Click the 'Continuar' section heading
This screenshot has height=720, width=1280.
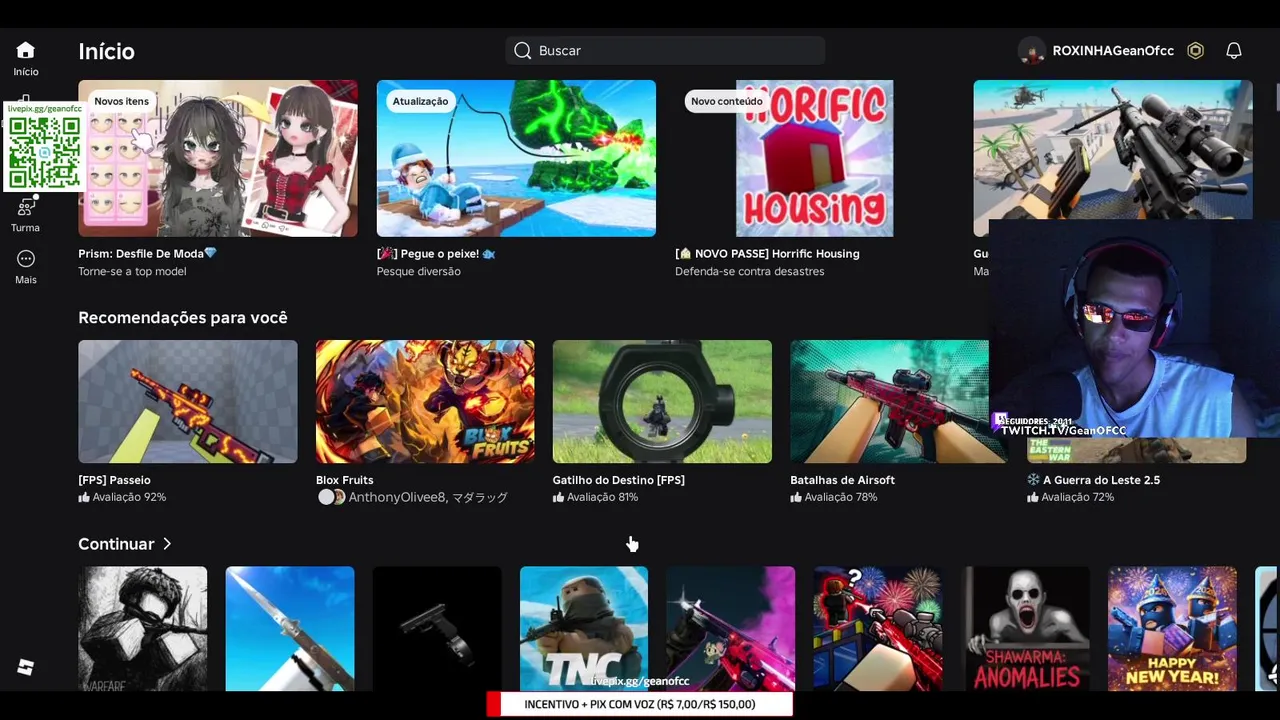(116, 544)
